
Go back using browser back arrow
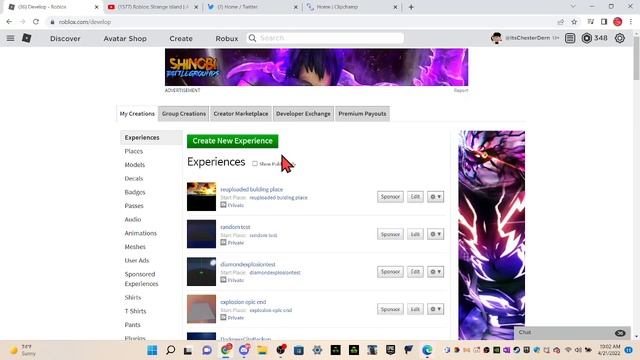(x=9, y=22)
